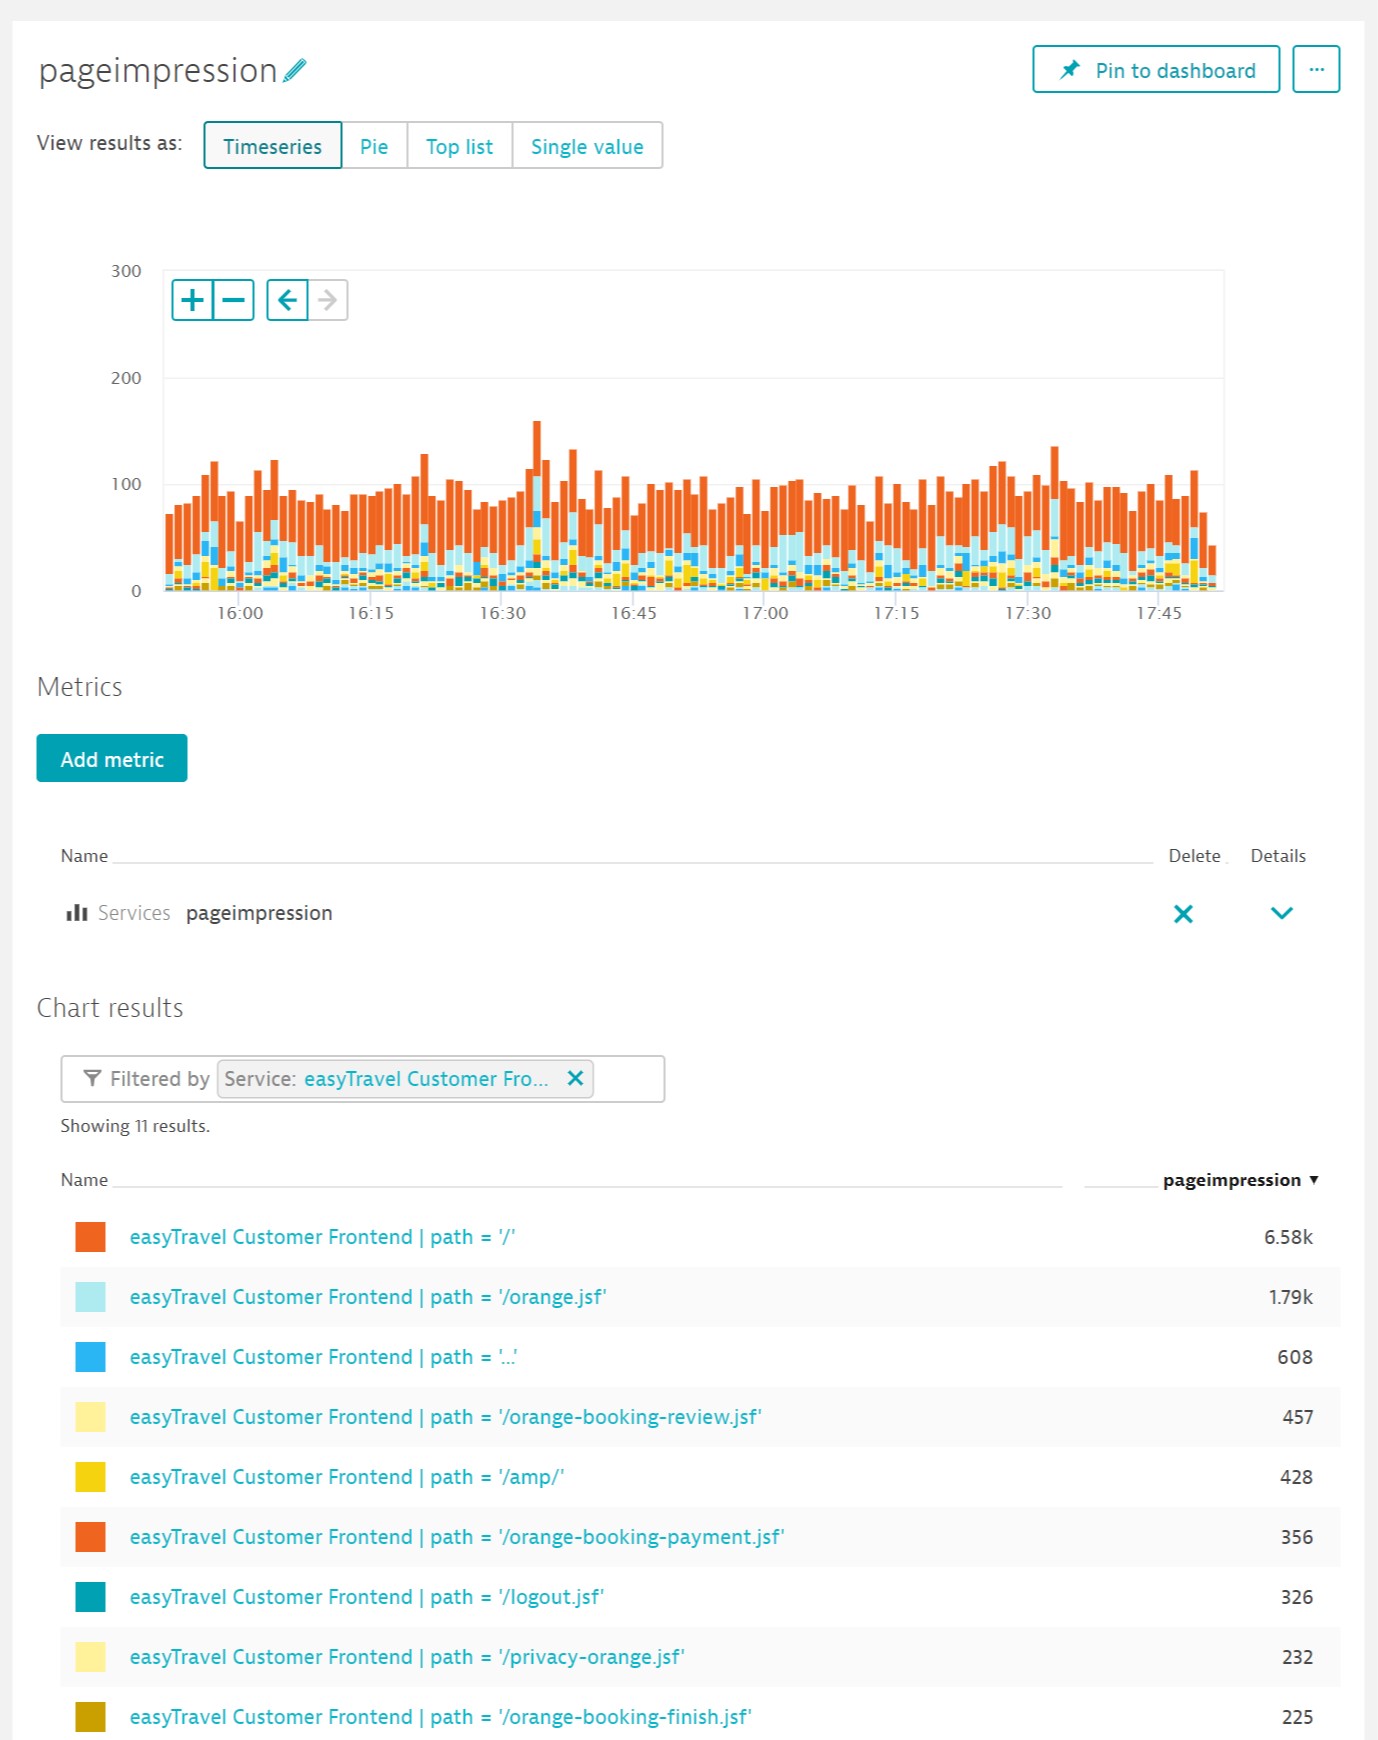Click mustard swatch for '/orange-booking-finish.jsf'
The height and width of the screenshot is (1740, 1378).
point(91,1717)
